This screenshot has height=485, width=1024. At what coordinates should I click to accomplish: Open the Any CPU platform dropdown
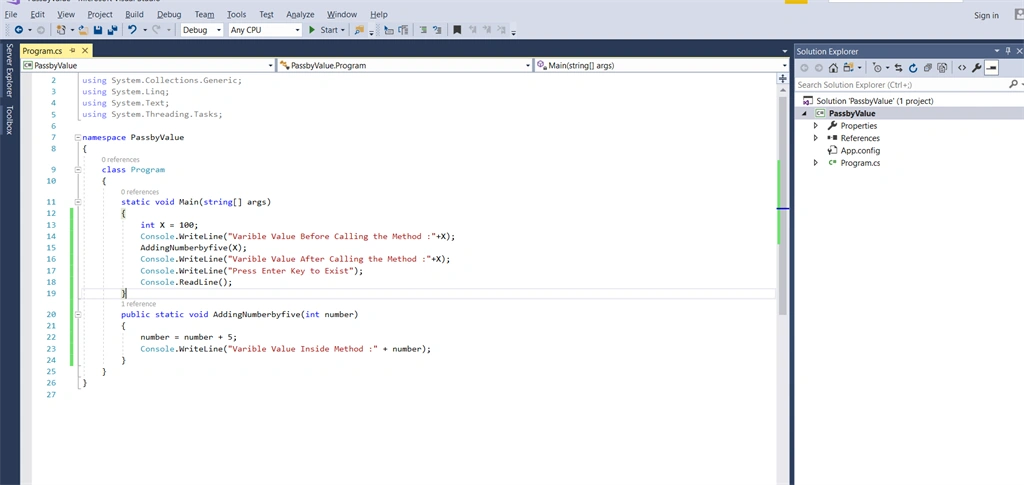[265, 30]
